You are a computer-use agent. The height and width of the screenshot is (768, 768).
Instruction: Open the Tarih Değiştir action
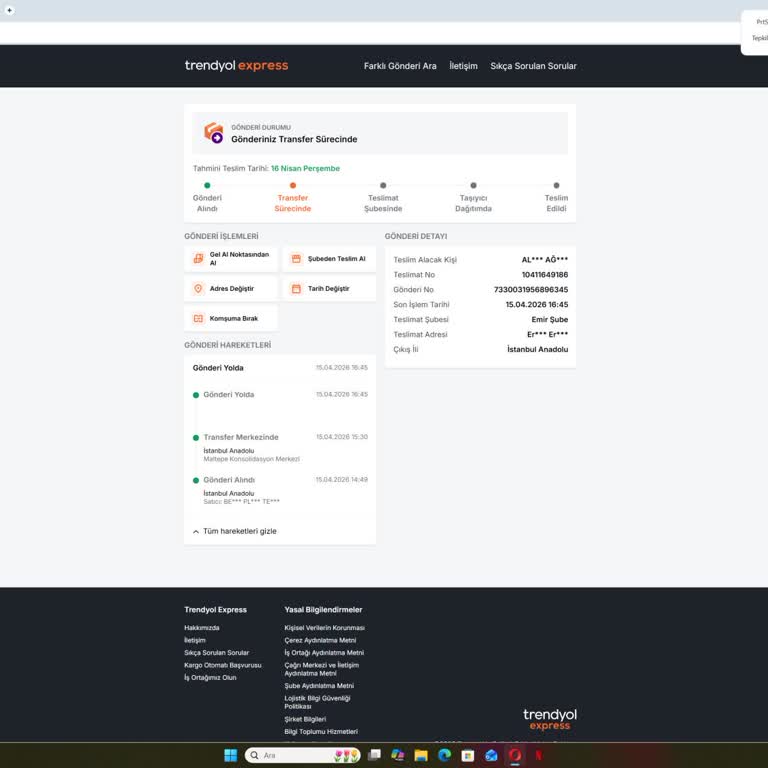pos(329,288)
